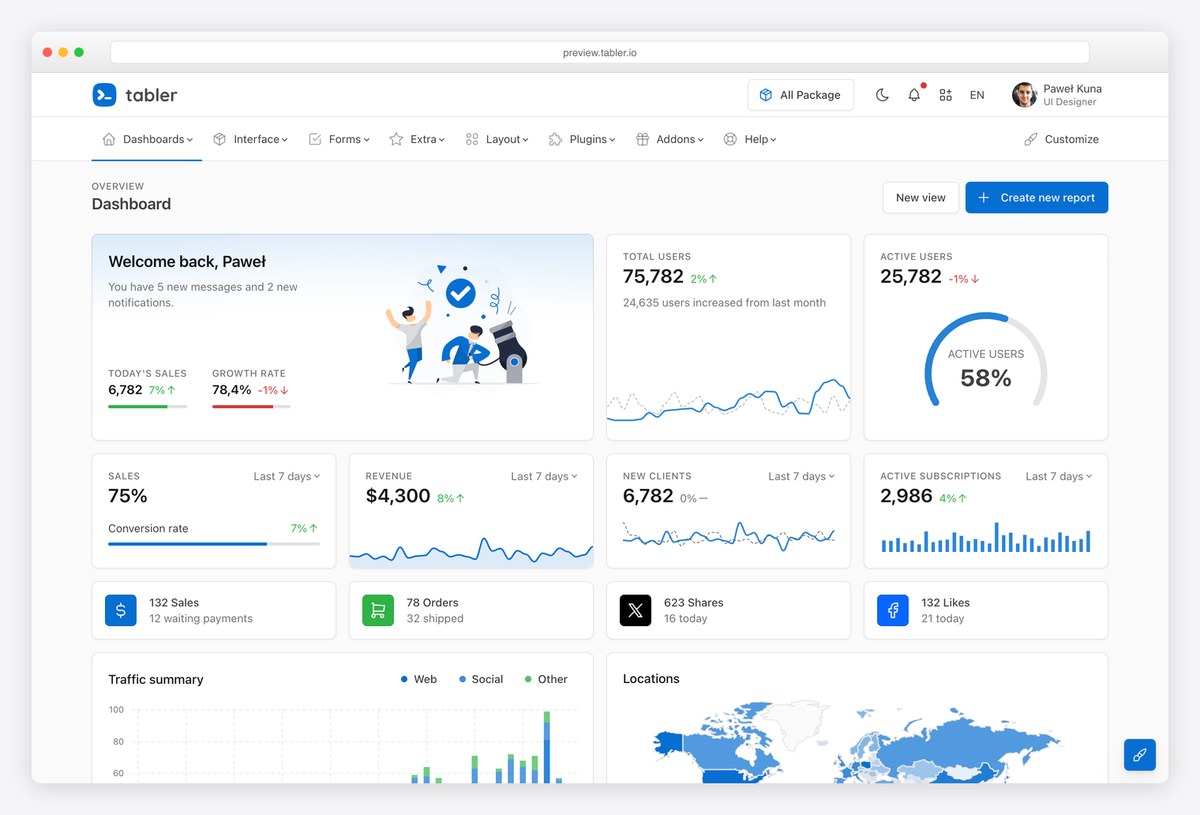
Task: Click the Active Subscriptions bar chart
Action: 986,537
